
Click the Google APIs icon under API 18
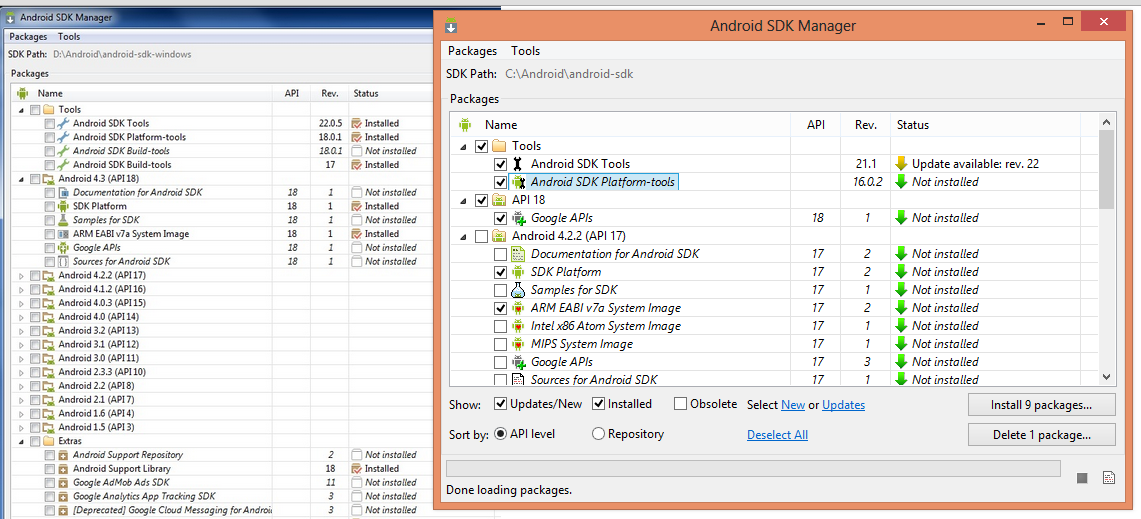coord(518,218)
